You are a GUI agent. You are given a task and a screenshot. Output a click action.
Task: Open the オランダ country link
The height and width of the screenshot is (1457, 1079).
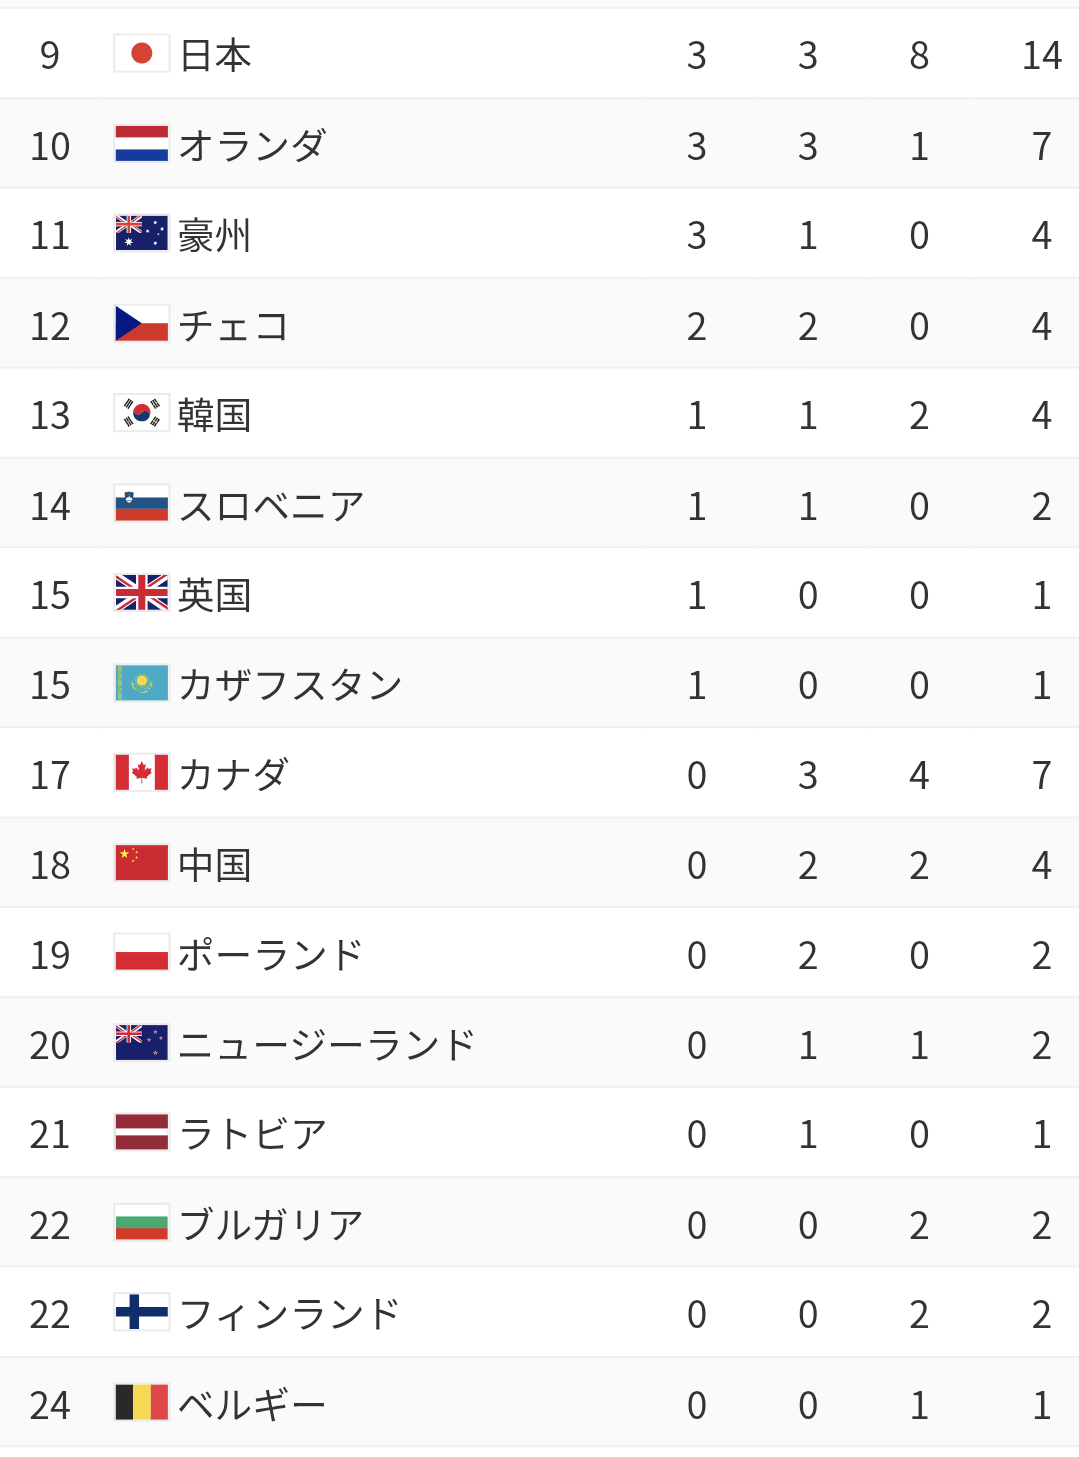click(252, 146)
